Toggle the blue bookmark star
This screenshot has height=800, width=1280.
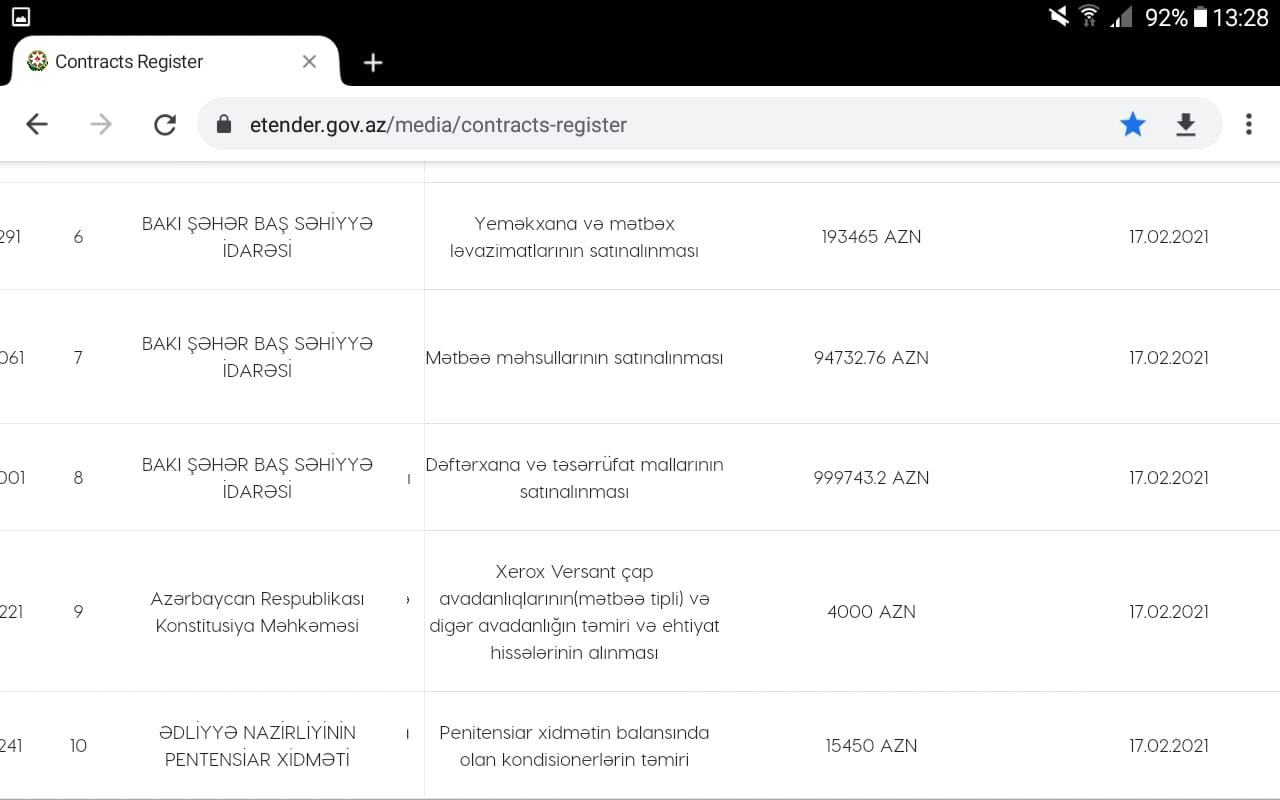(x=1132, y=124)
